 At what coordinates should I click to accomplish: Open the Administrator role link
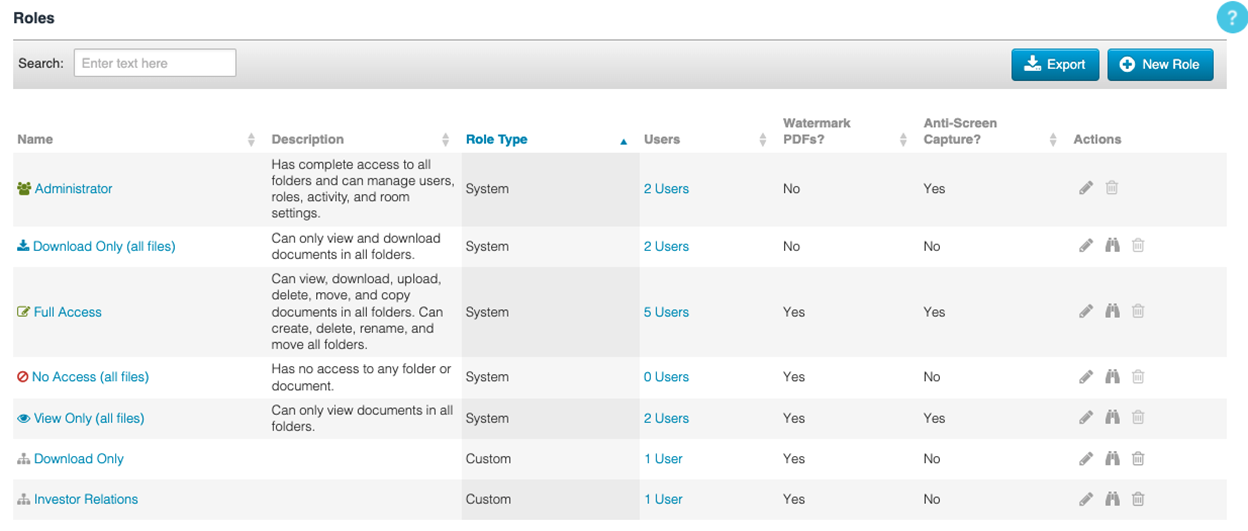[x=73, y=189]
